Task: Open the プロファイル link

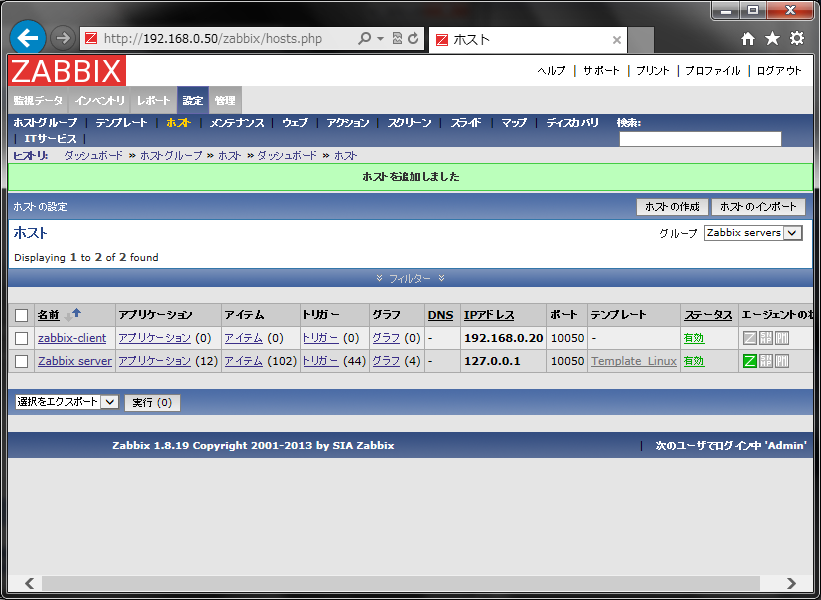Action: 713,71
